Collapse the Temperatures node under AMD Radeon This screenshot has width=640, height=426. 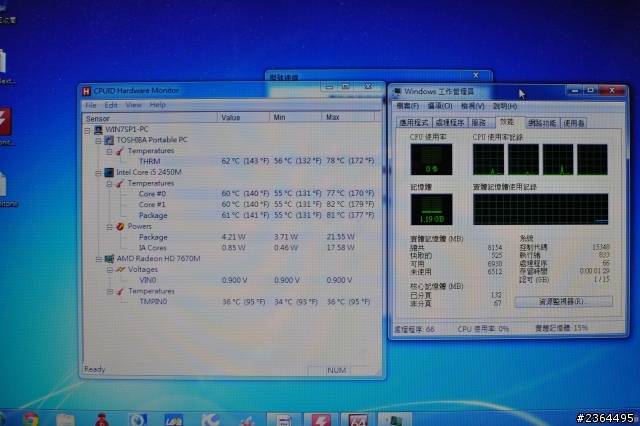point(110,292)
